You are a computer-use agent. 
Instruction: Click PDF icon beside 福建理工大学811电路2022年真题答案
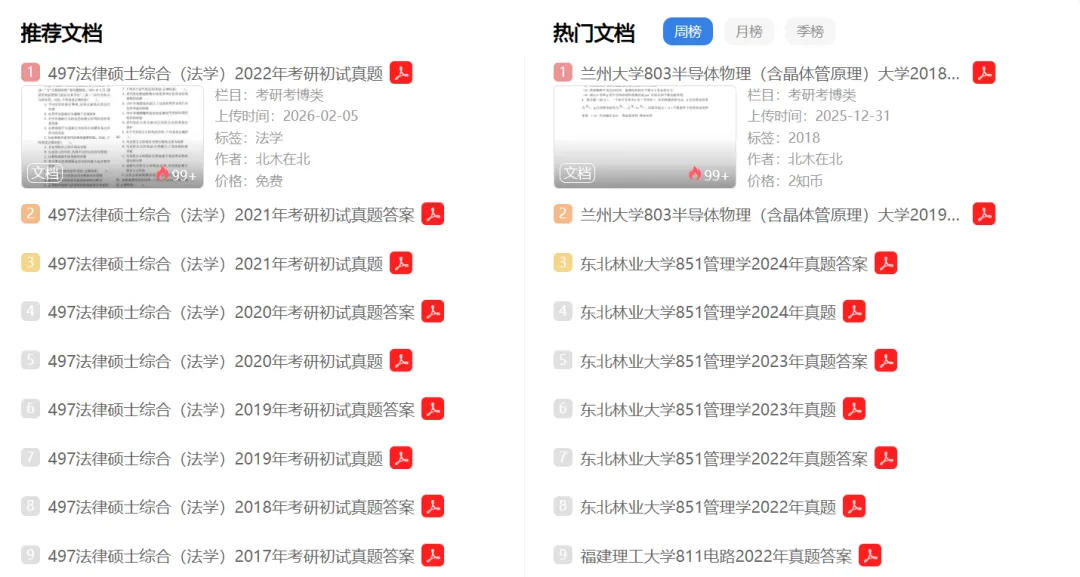870,556
